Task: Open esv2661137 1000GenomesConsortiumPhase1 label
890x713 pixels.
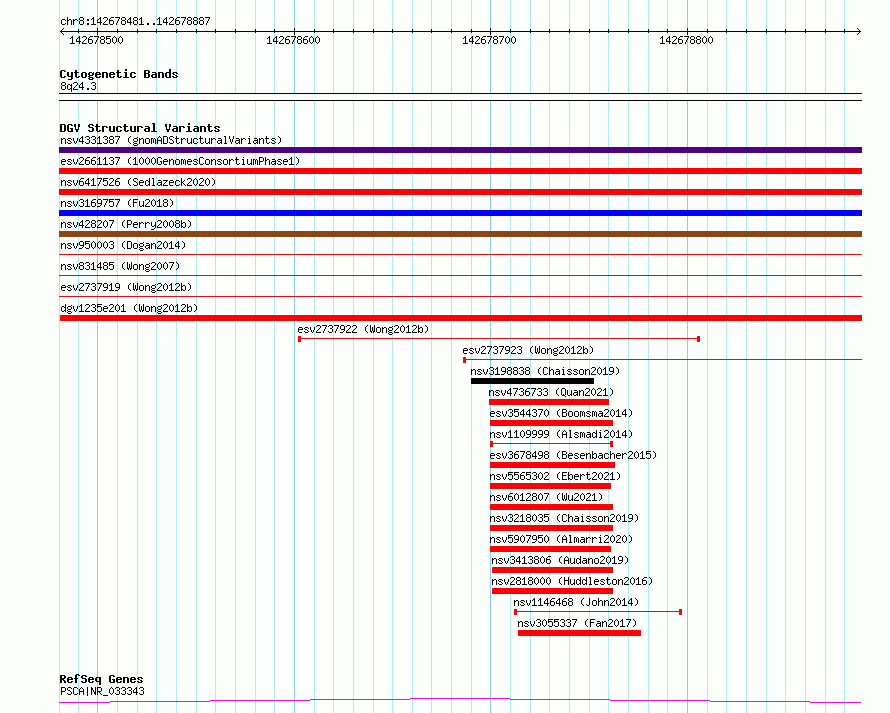Action: [x=180, y=161]
